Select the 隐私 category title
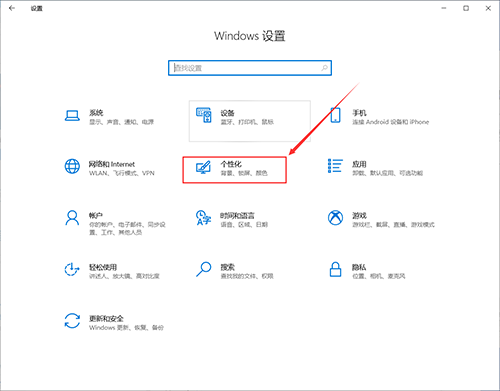Viewport: 500px width, 391px height. (359, 267)
